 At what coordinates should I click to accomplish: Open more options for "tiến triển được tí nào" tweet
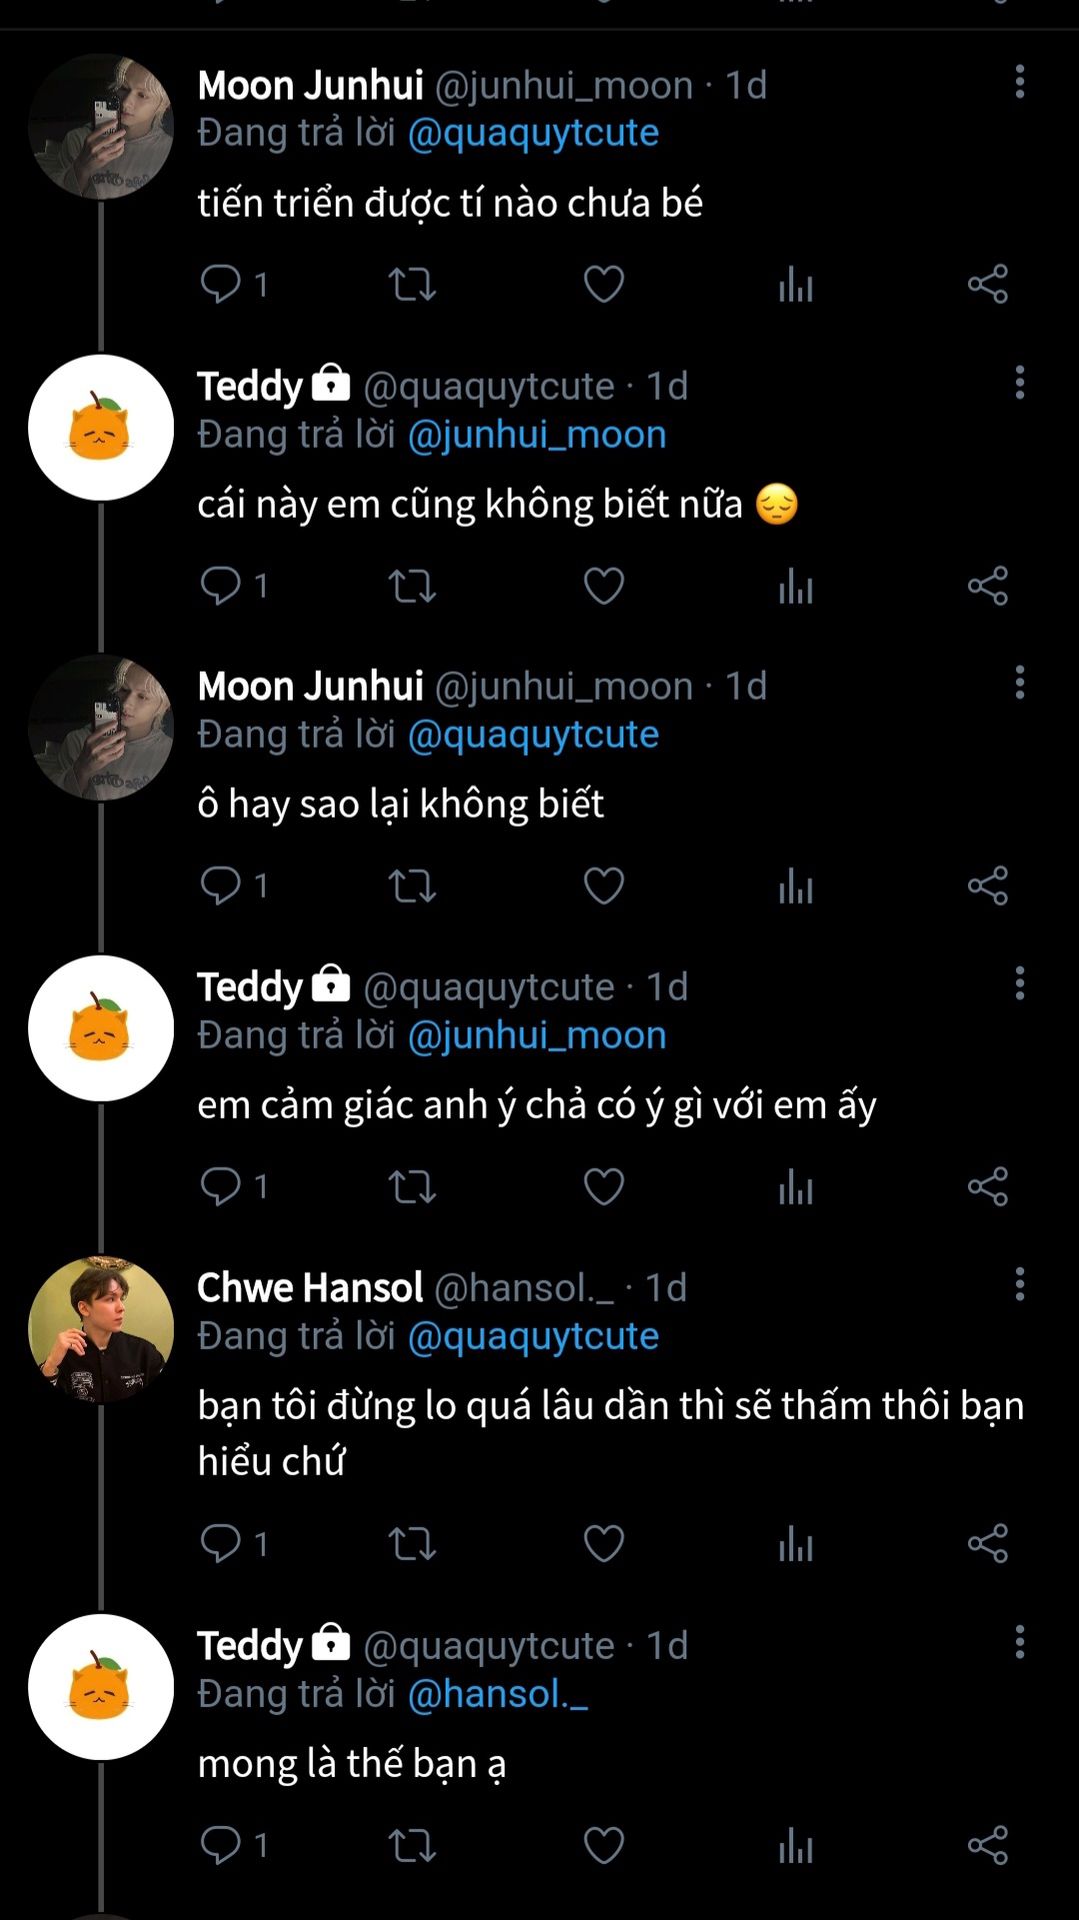1019,82
